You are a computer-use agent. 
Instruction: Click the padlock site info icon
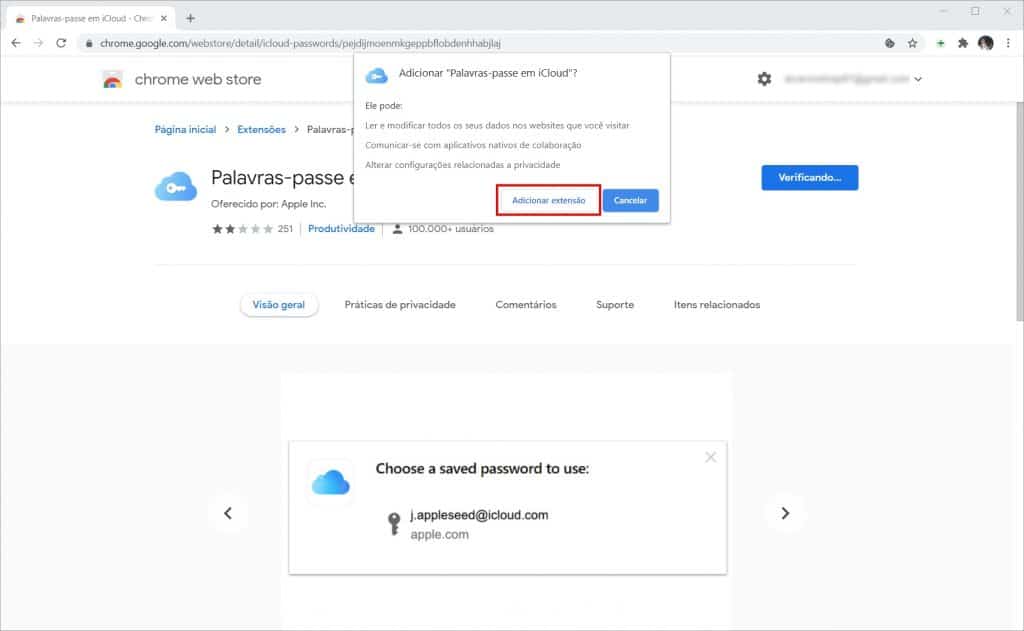[89, 43]
